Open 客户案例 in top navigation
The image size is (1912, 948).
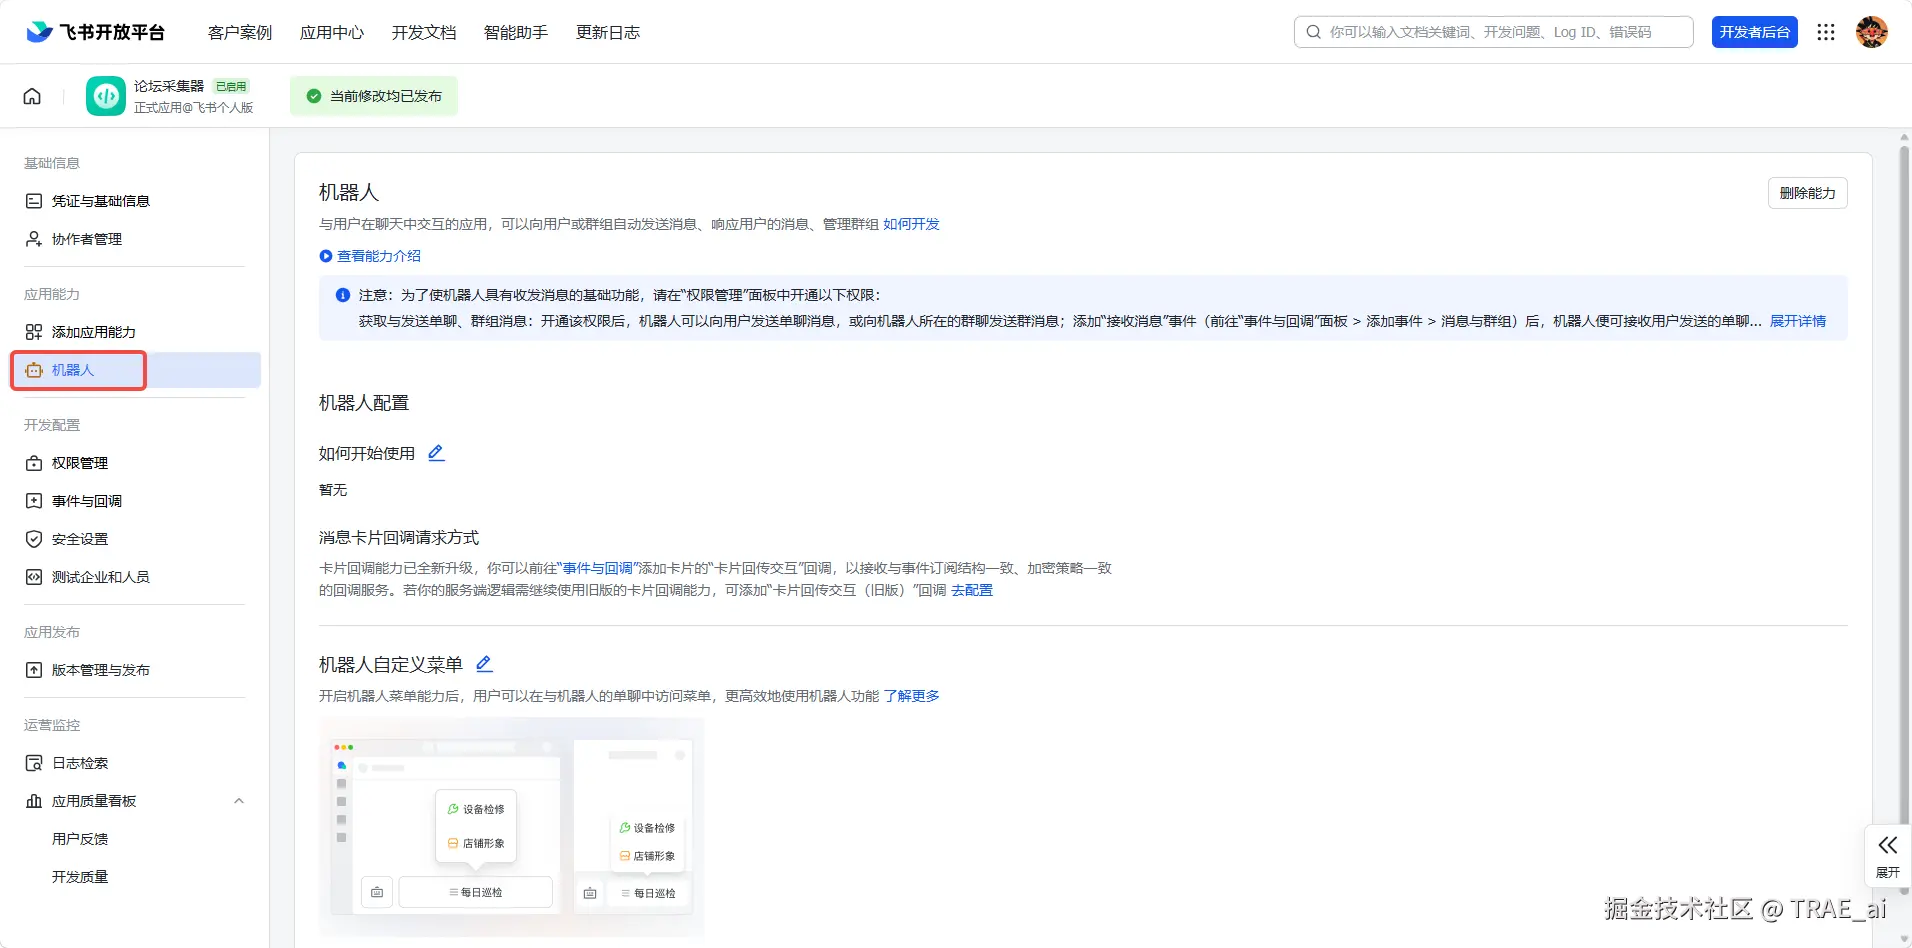click(x=240, y=32)
